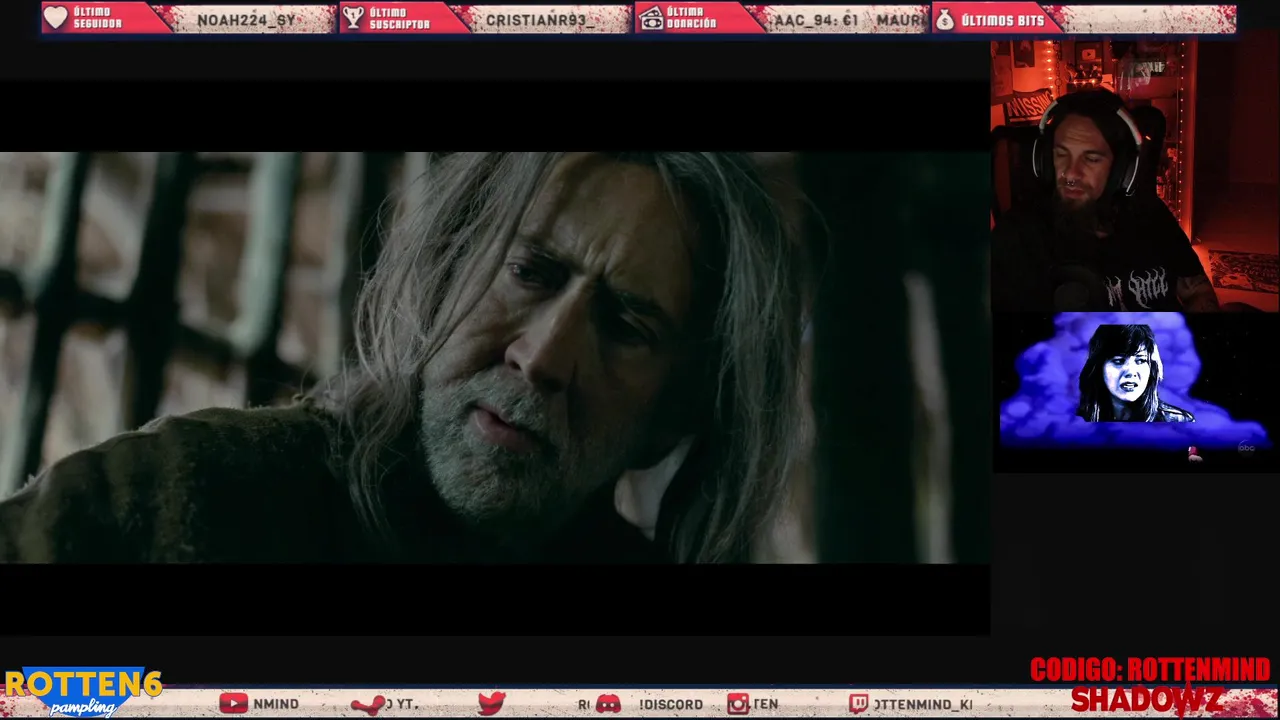
Task: Click the Rotten6 Pampling logo
Action: (x=83, y=691)
